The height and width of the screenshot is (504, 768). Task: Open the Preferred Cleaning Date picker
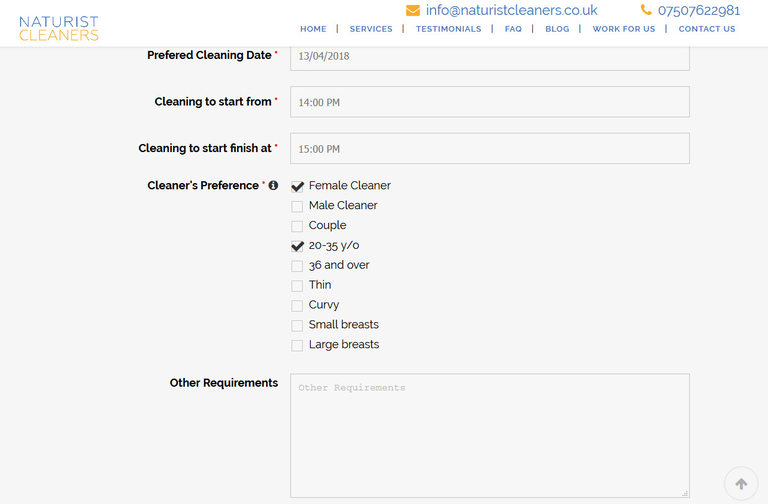coord(489,56)
